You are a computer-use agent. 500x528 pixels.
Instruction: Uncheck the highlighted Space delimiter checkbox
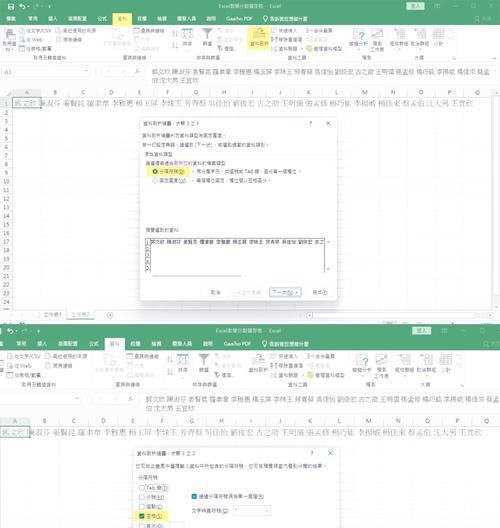(142, 516)
